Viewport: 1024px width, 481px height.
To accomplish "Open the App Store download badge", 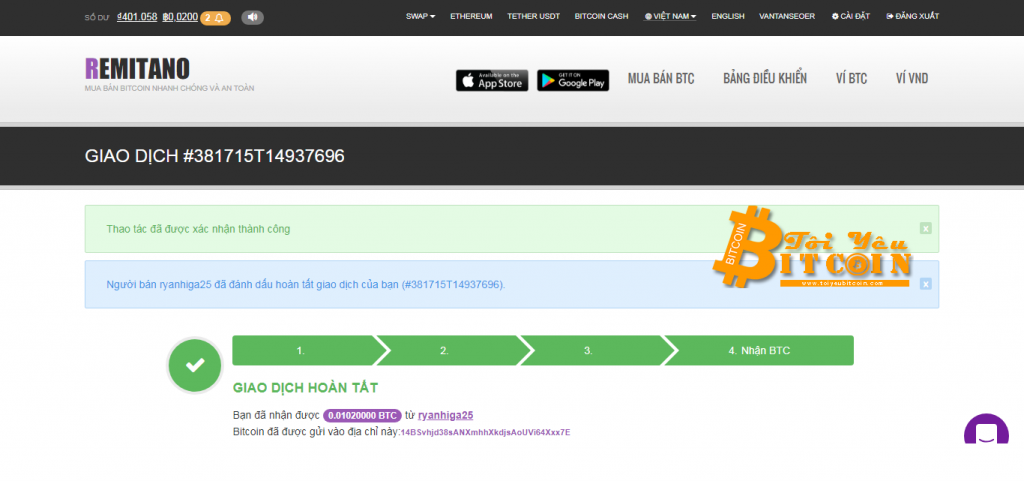I will pos(492,80).
